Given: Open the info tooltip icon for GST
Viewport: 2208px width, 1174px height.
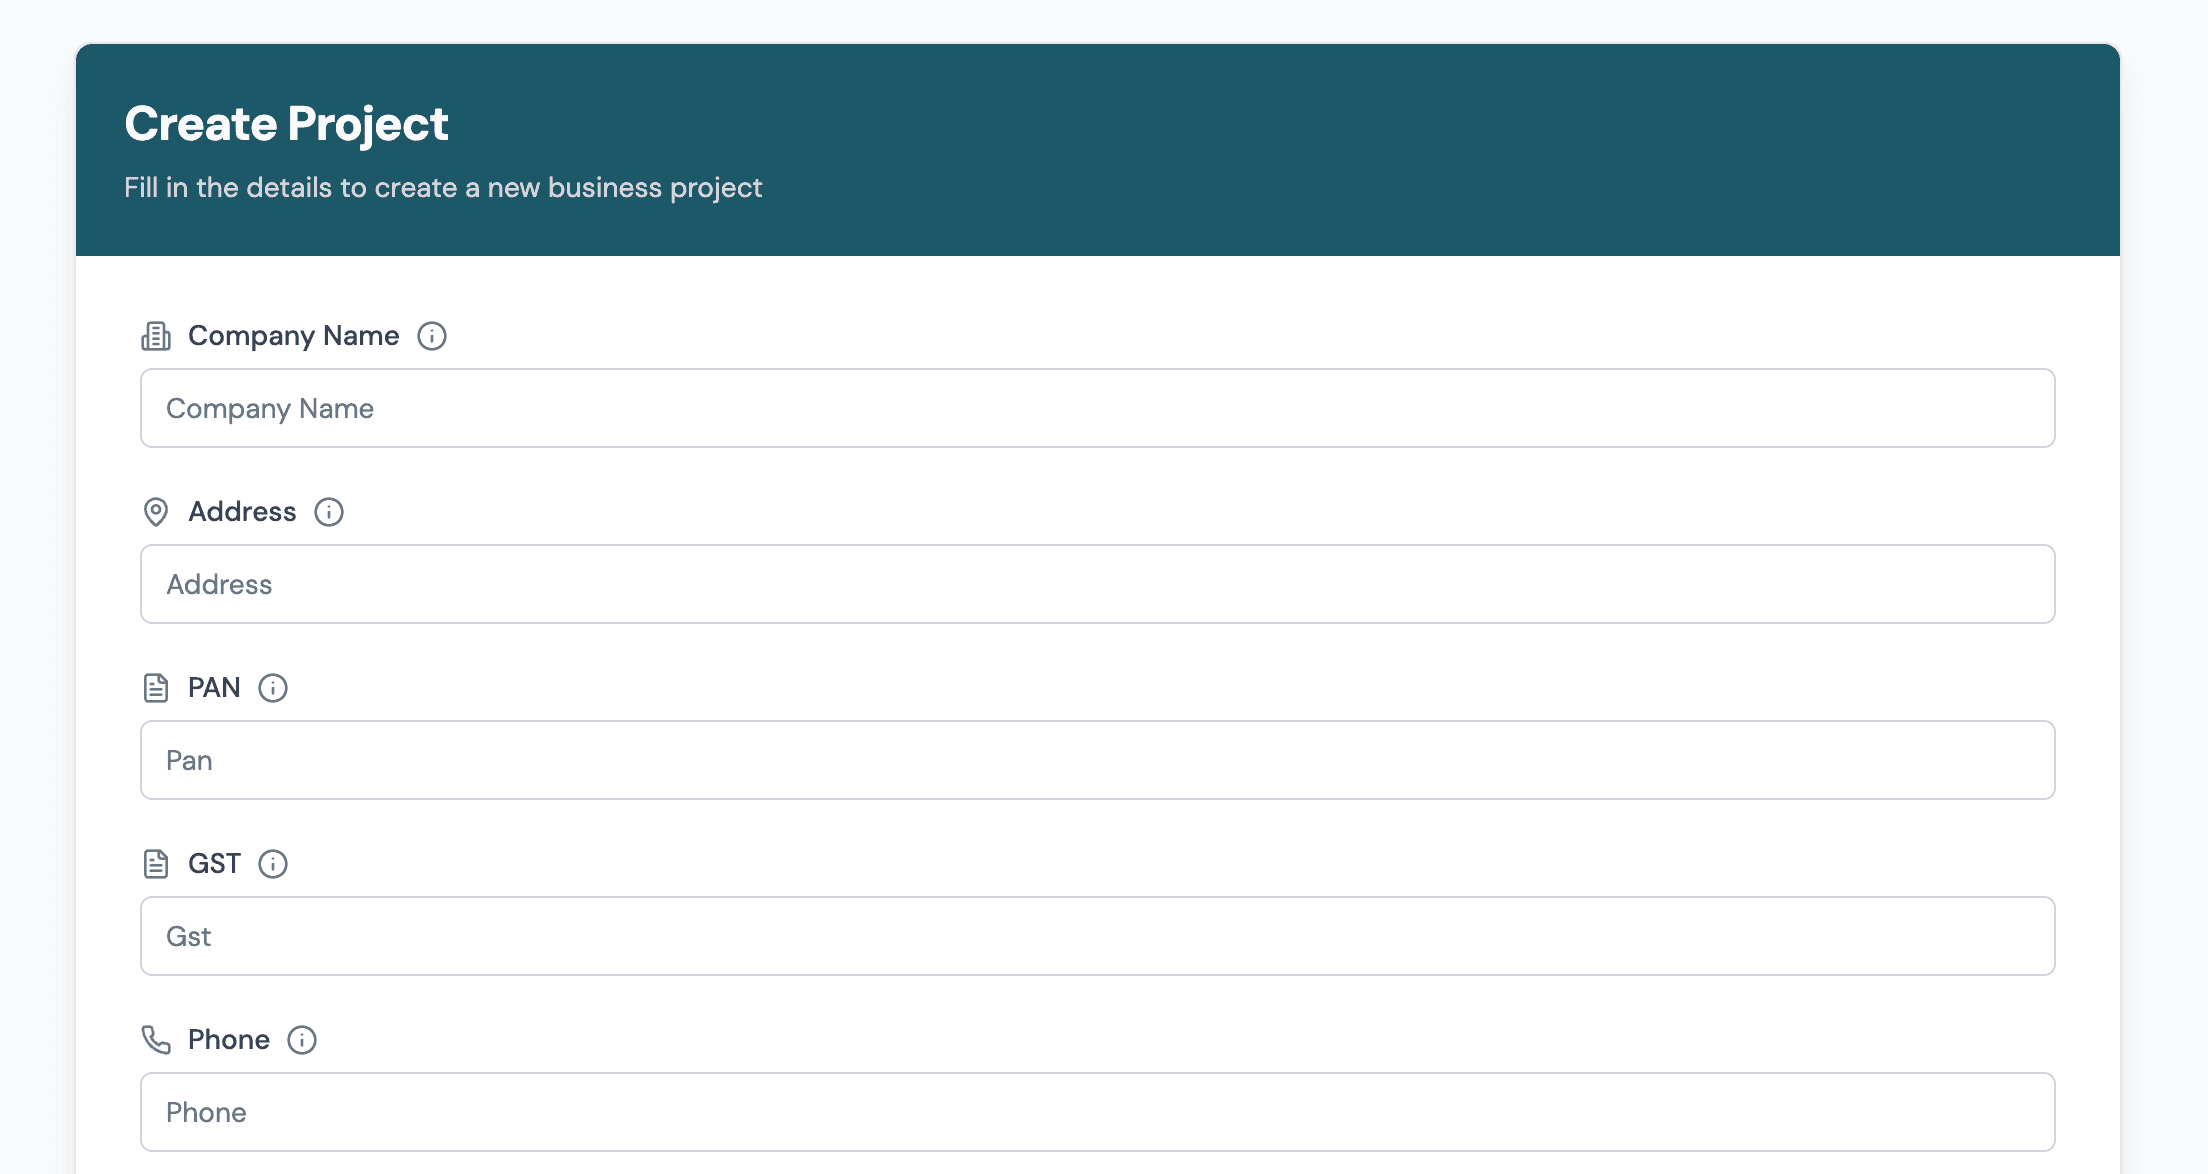Looking at the screenshot, I should [x=273, y=864].
